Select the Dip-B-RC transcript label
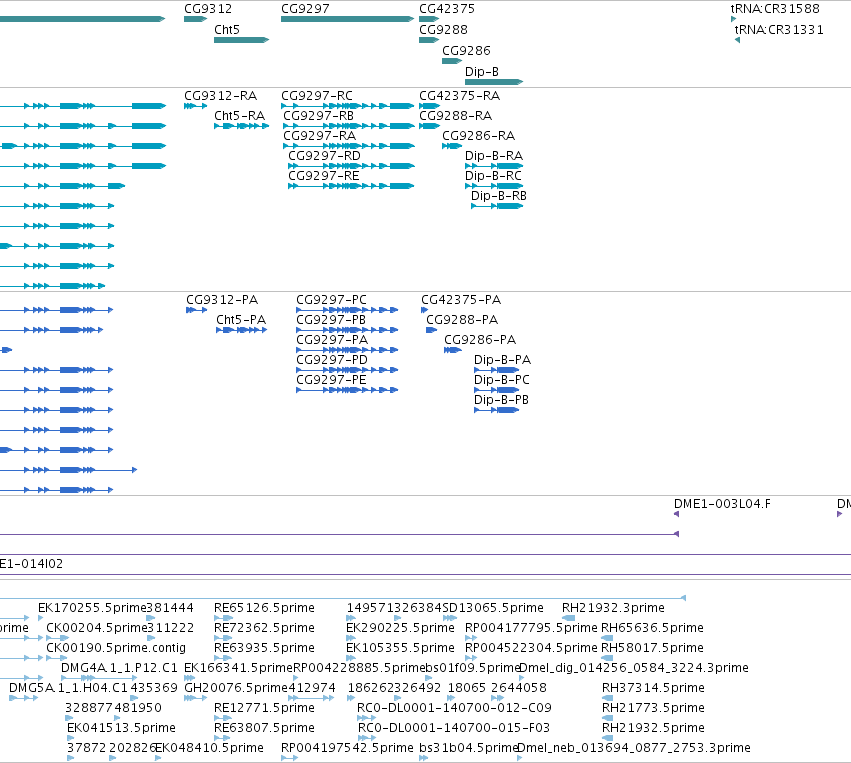Image resolution: width=851 pixels, height=763 pixels. tap(493, 176)
